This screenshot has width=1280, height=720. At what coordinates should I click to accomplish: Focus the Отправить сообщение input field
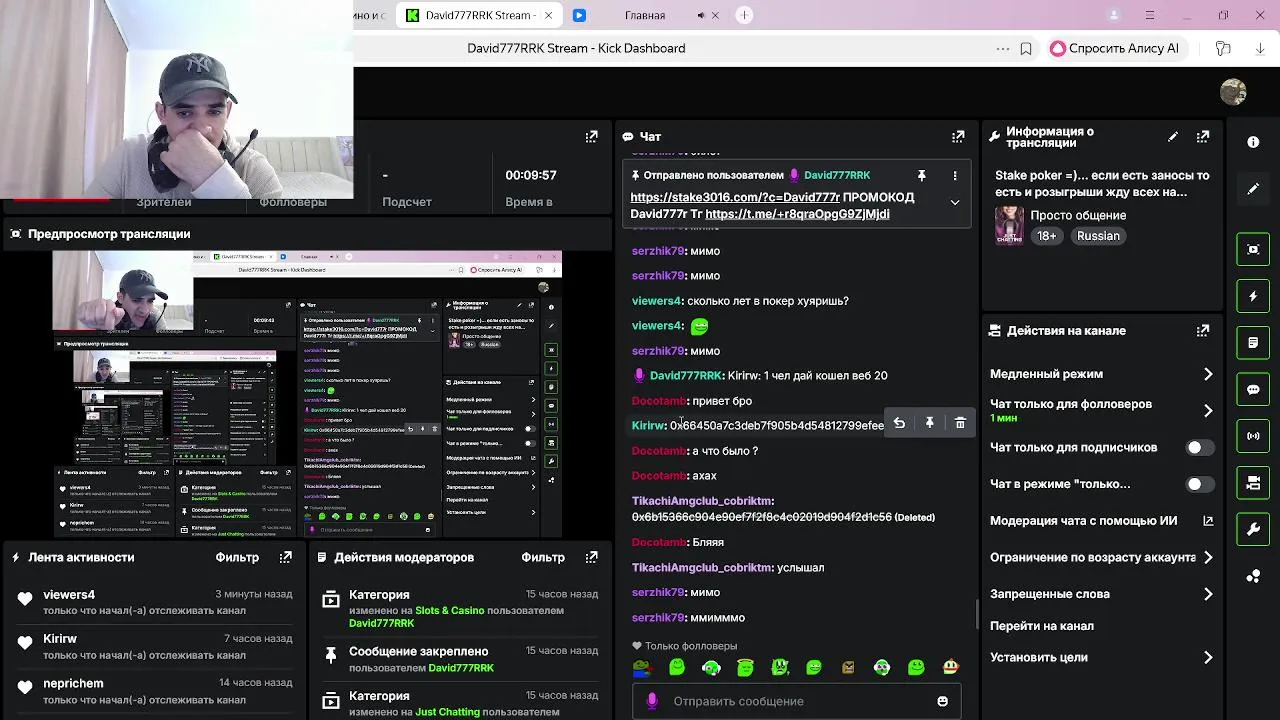796,701
